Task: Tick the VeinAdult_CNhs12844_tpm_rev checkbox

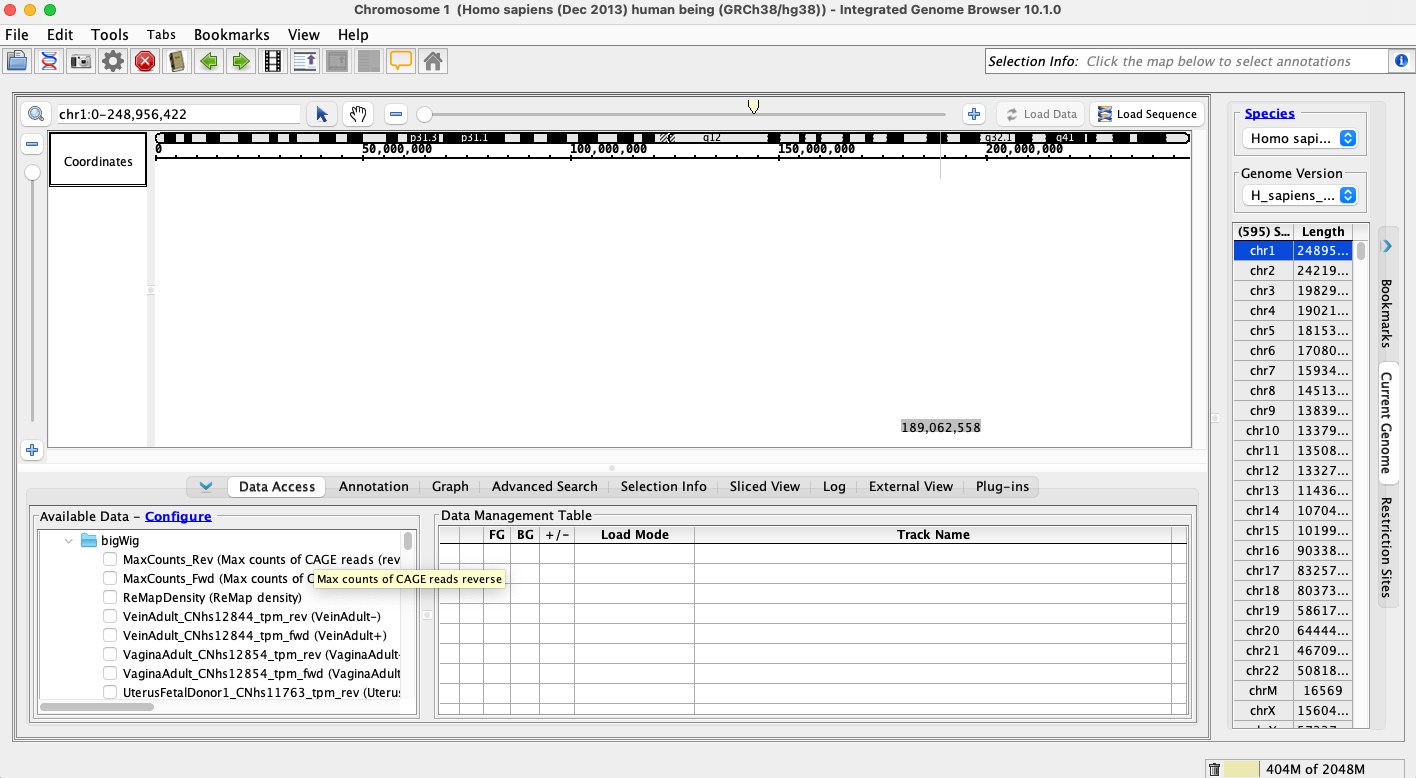Action: pos(110,616)
